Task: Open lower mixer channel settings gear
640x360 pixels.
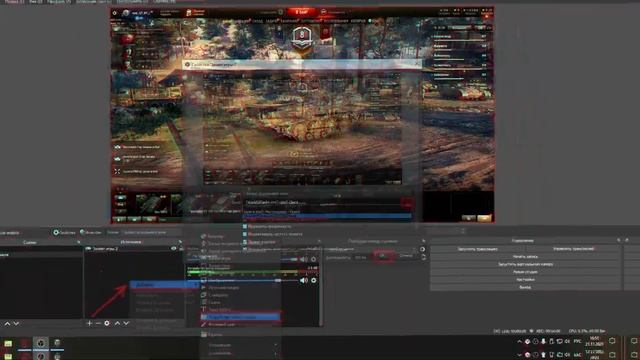Action: [x=313, y=280]
